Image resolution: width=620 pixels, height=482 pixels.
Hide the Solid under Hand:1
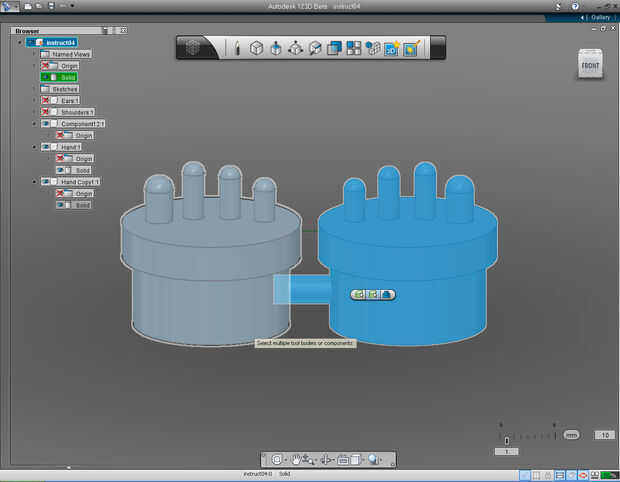click(x=60, y=170)
